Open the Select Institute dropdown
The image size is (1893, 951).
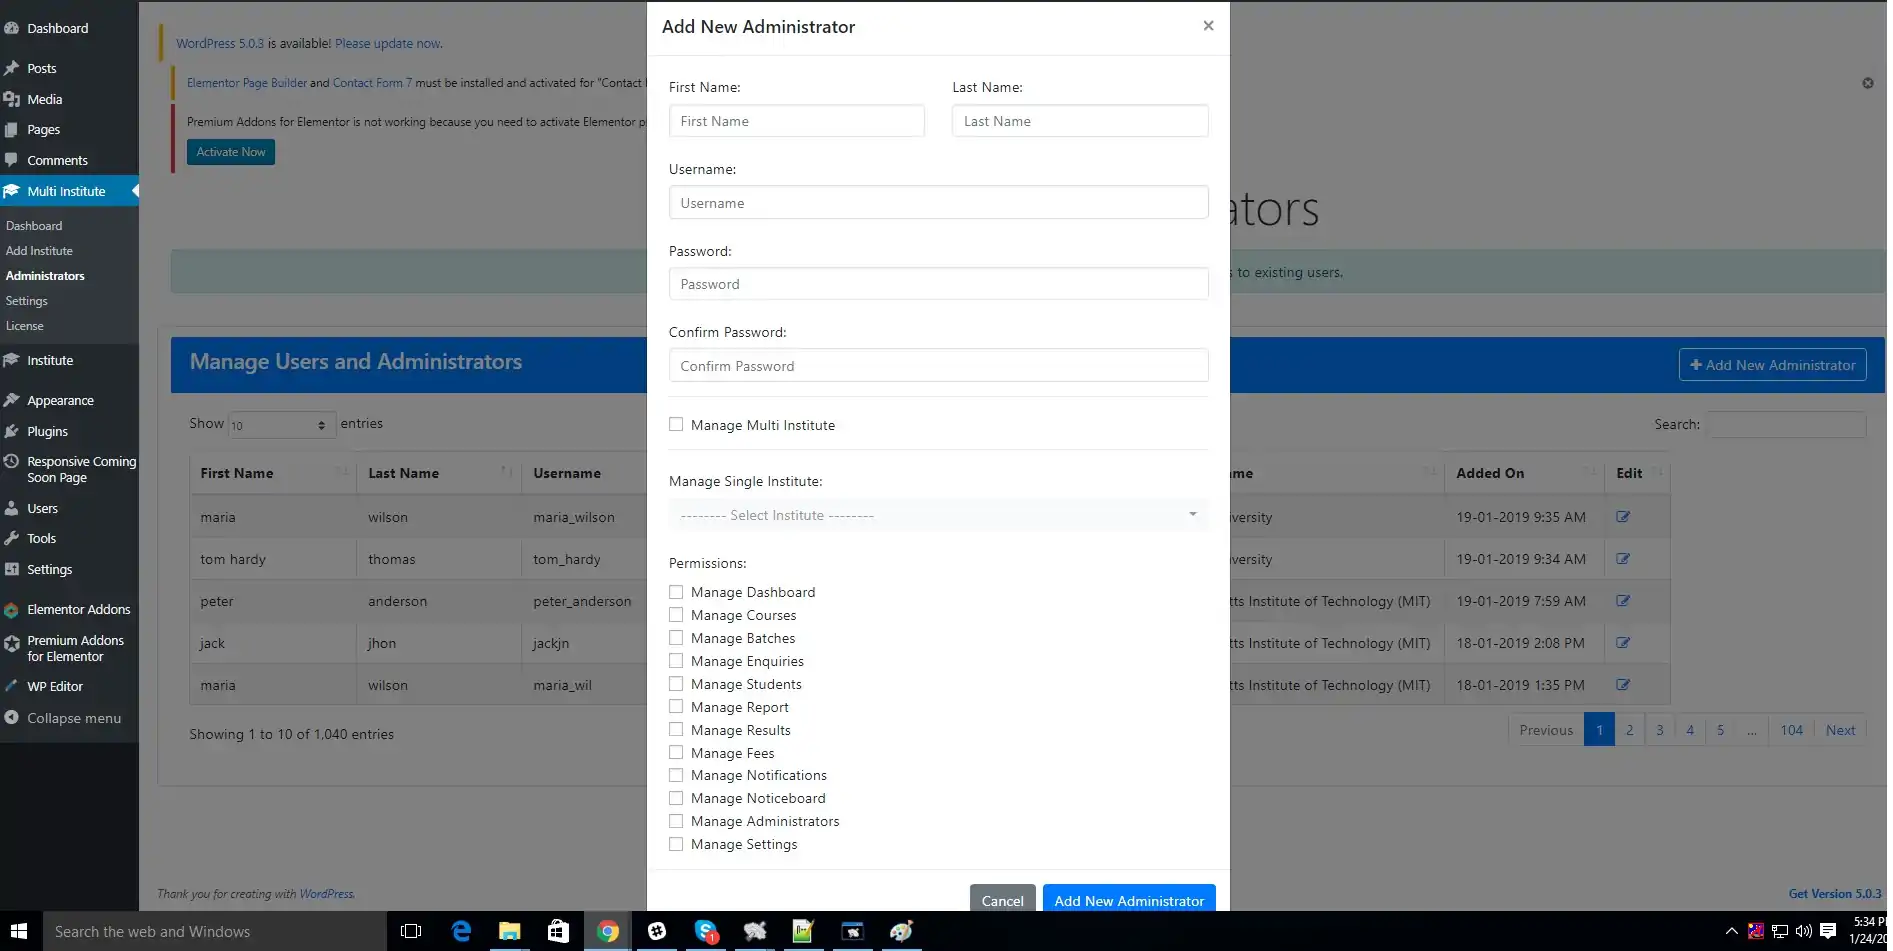pos(937,514)
